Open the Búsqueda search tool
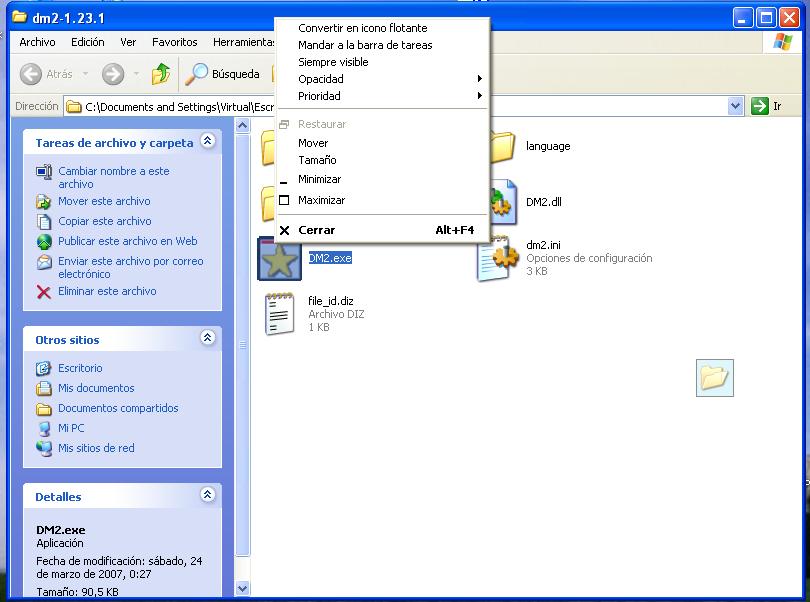Viewport: 810px width, 602px height. pos(223,74)
